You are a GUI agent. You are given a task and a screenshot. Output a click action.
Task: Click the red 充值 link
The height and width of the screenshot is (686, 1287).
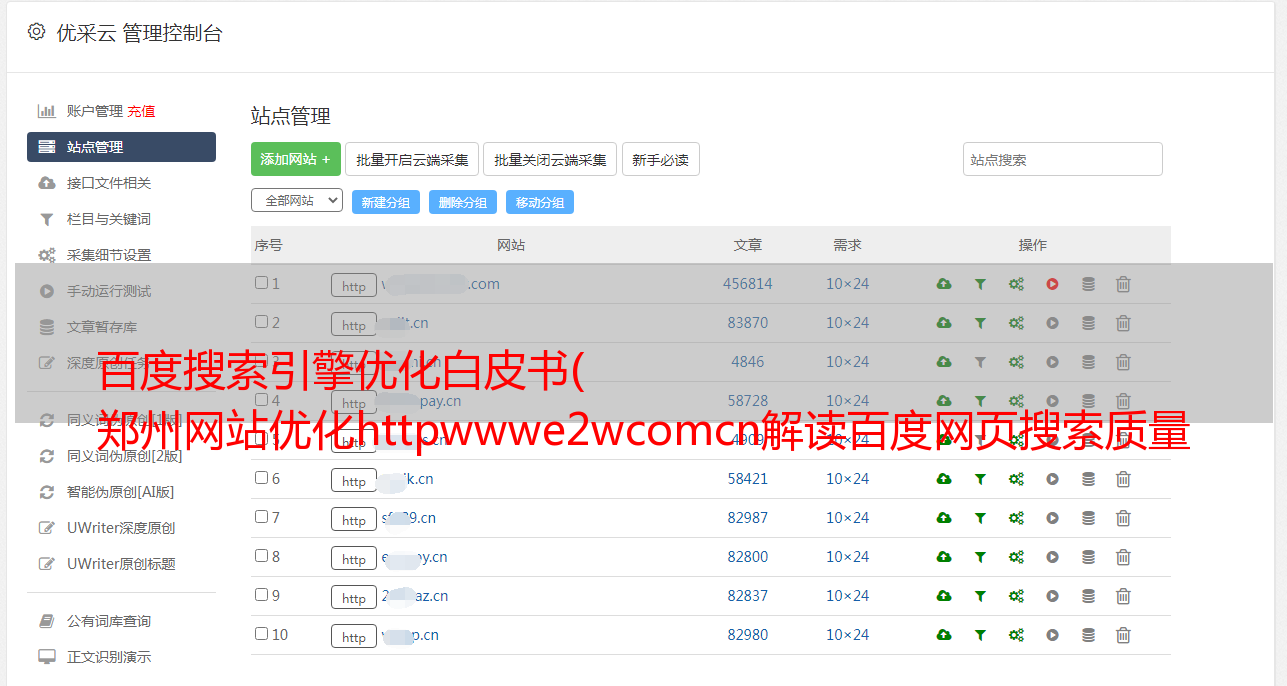[141, 111]
